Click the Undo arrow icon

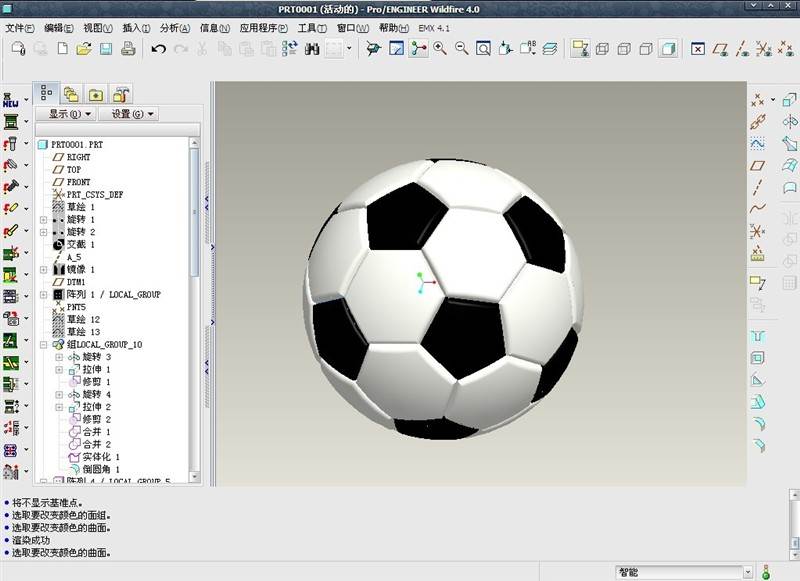click(x=158, y=48)
